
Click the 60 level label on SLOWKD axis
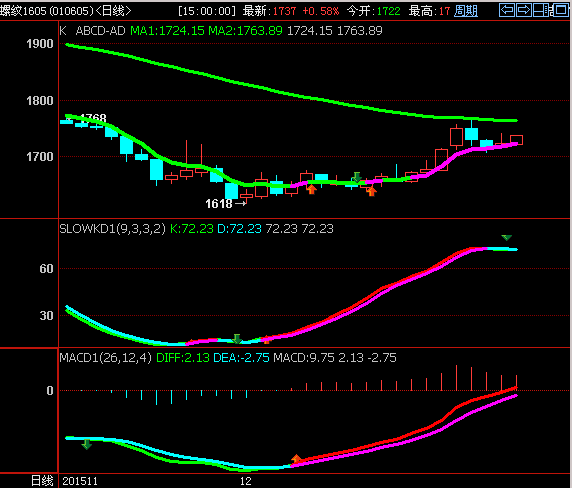46,269
